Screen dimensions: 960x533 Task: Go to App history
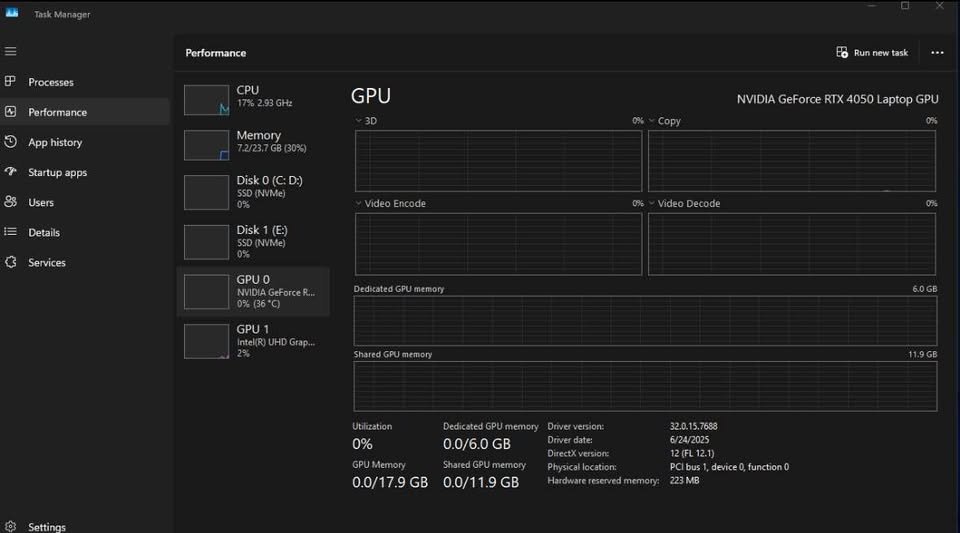point(55,142)
